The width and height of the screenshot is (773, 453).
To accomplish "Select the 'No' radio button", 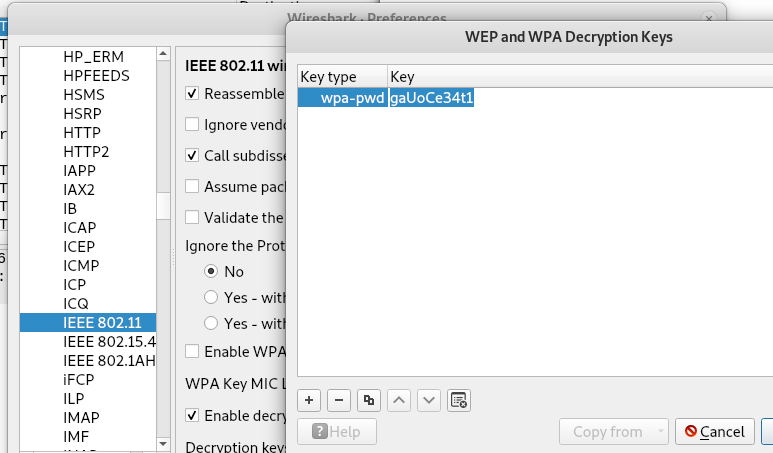I will point(211,271).
